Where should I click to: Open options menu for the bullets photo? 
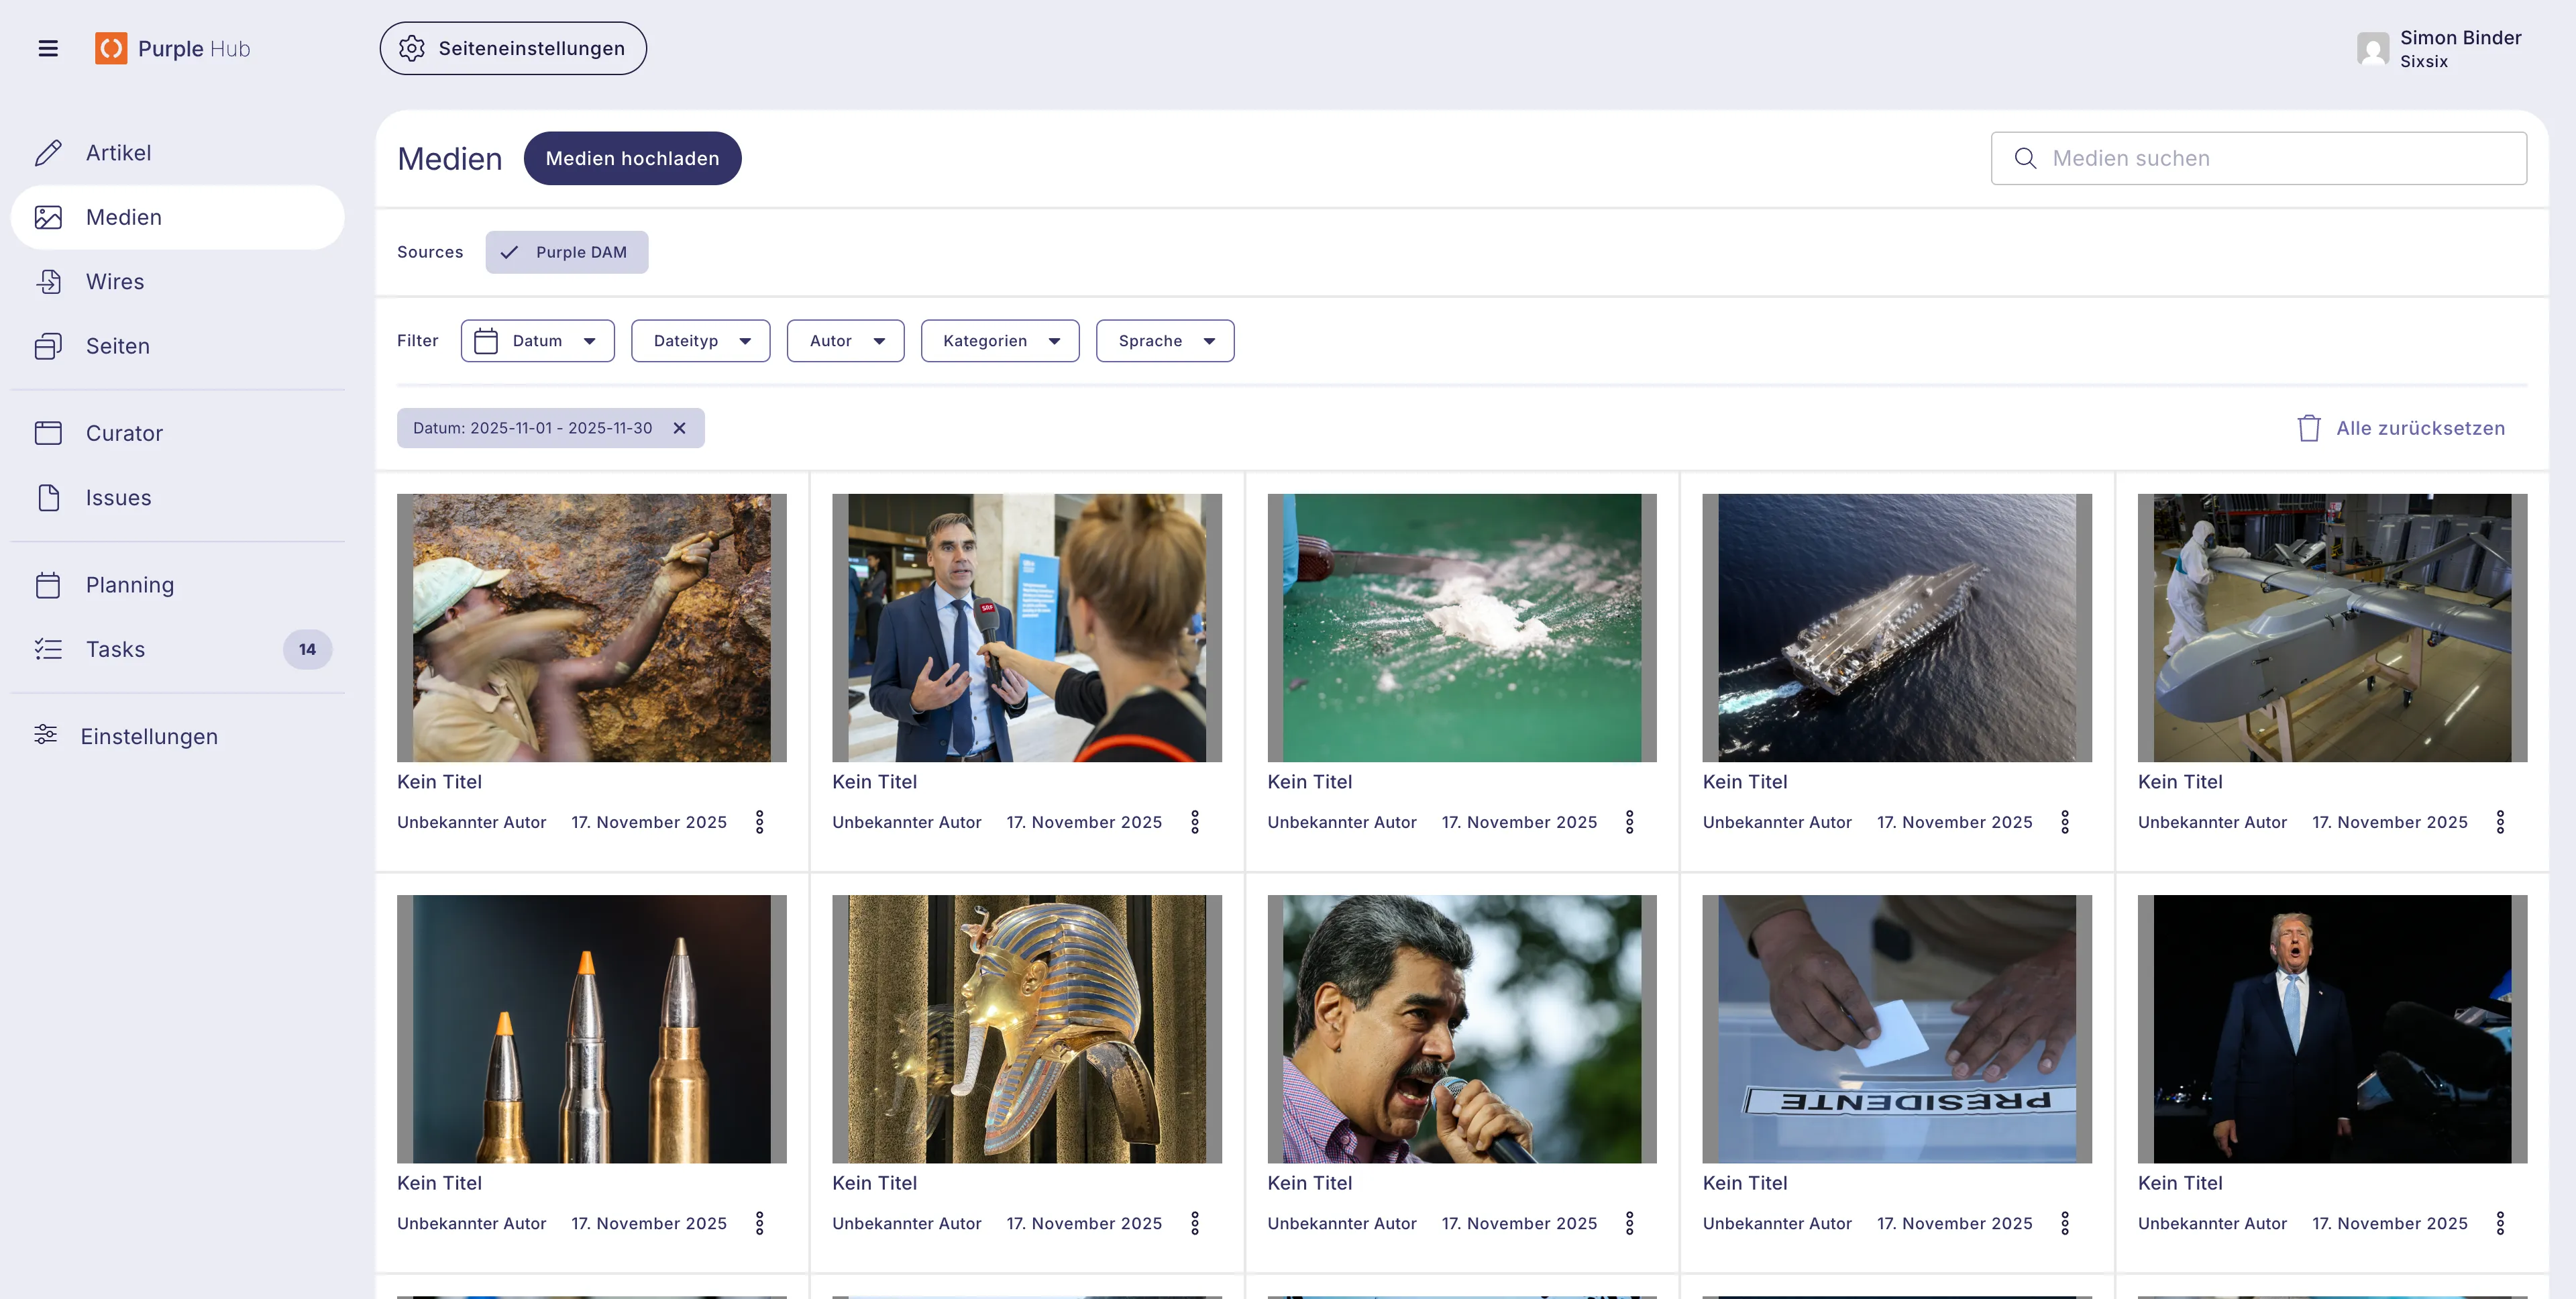pos(760,1223)
